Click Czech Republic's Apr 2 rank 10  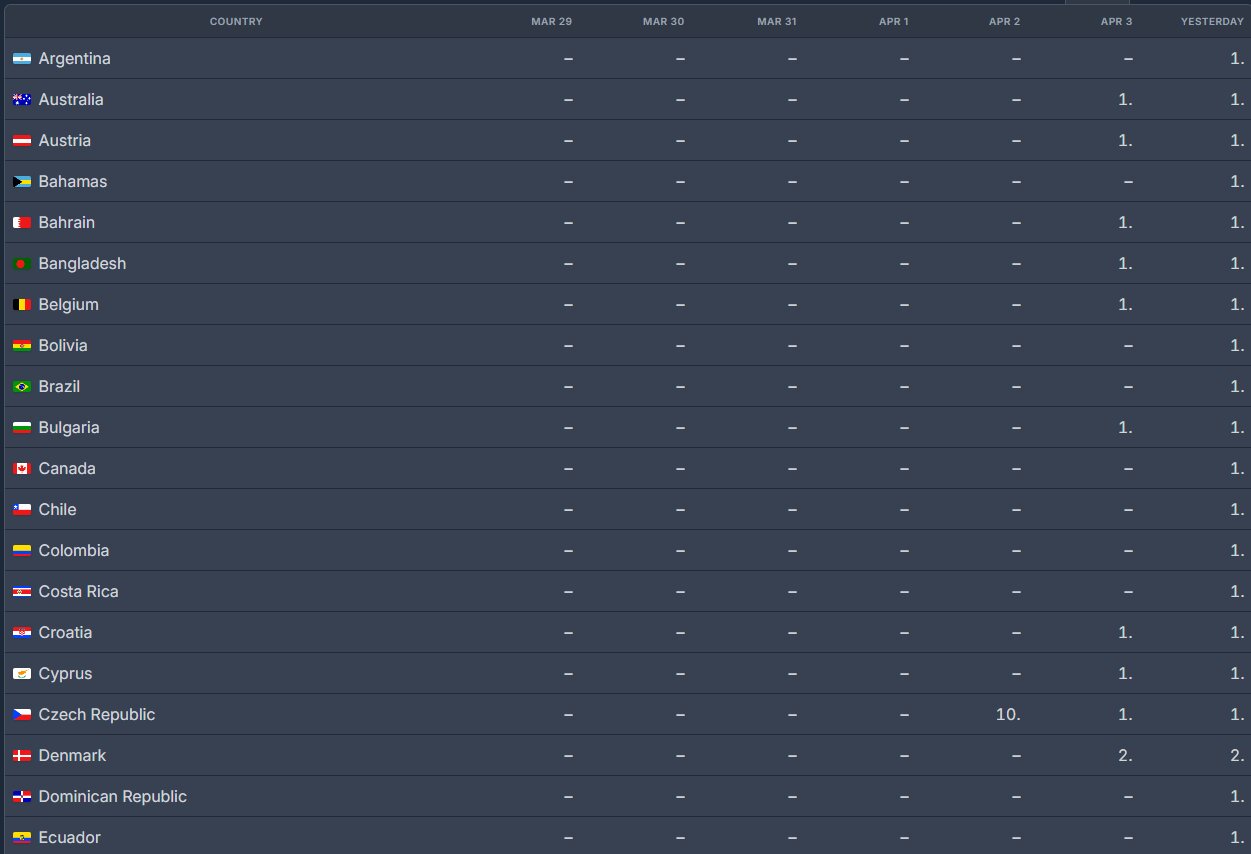[x=1007, y=715]
